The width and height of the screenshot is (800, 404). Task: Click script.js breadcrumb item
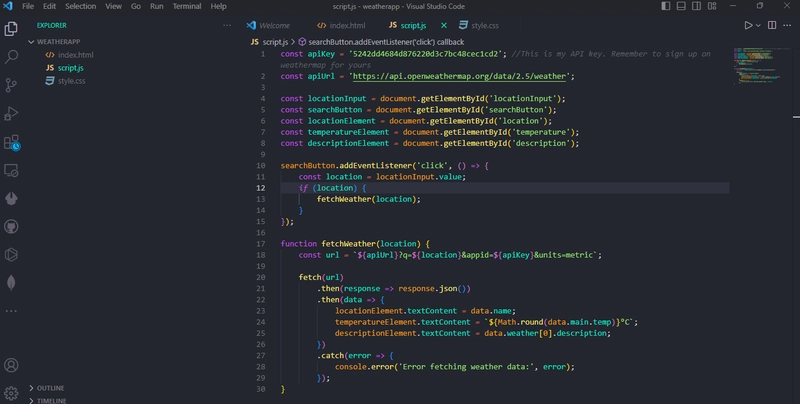(269, 42)
